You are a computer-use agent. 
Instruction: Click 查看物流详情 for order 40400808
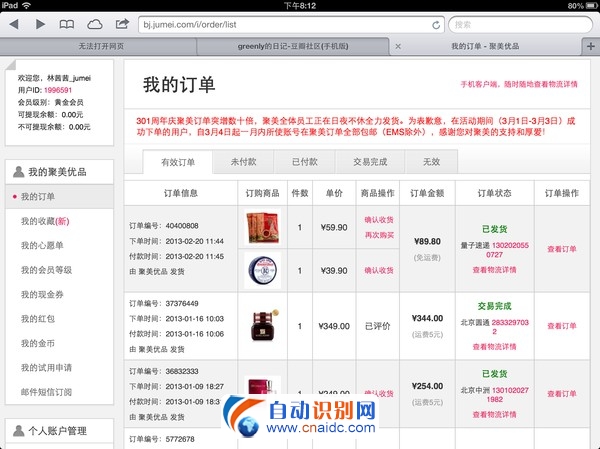click(494, 270)
